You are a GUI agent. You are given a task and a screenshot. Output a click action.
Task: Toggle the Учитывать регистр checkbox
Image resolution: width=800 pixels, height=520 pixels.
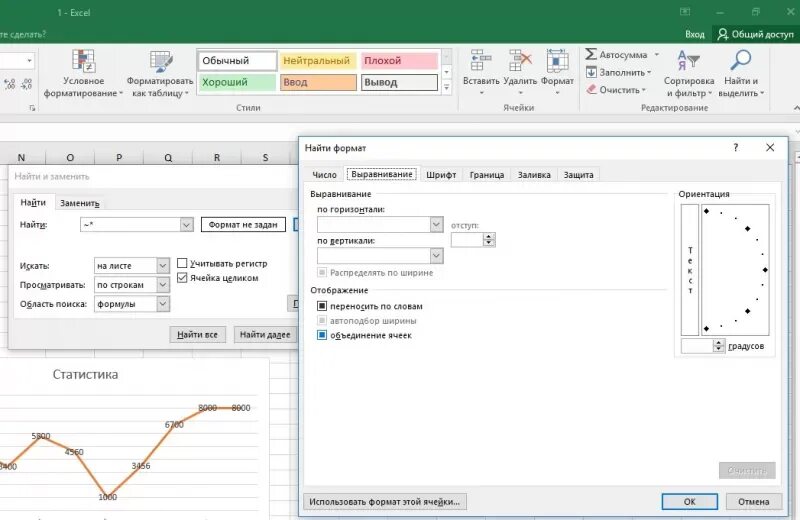[182, 263]
